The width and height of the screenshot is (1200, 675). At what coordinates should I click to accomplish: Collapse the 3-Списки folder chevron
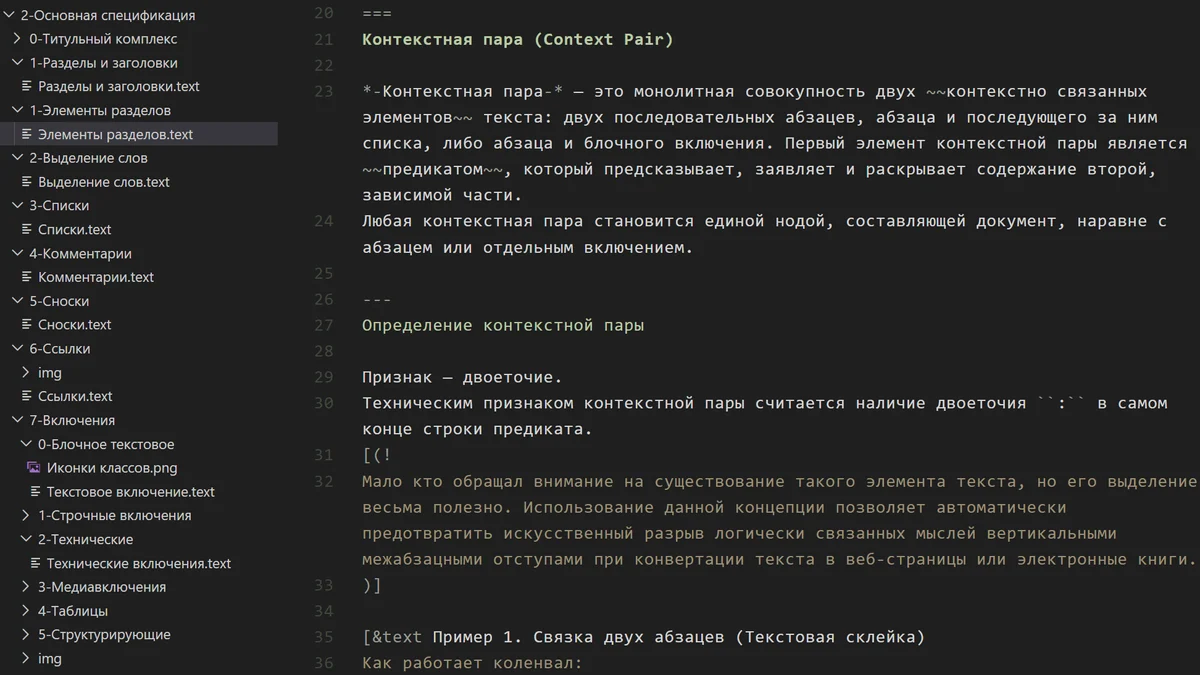(x=18, y=206)
